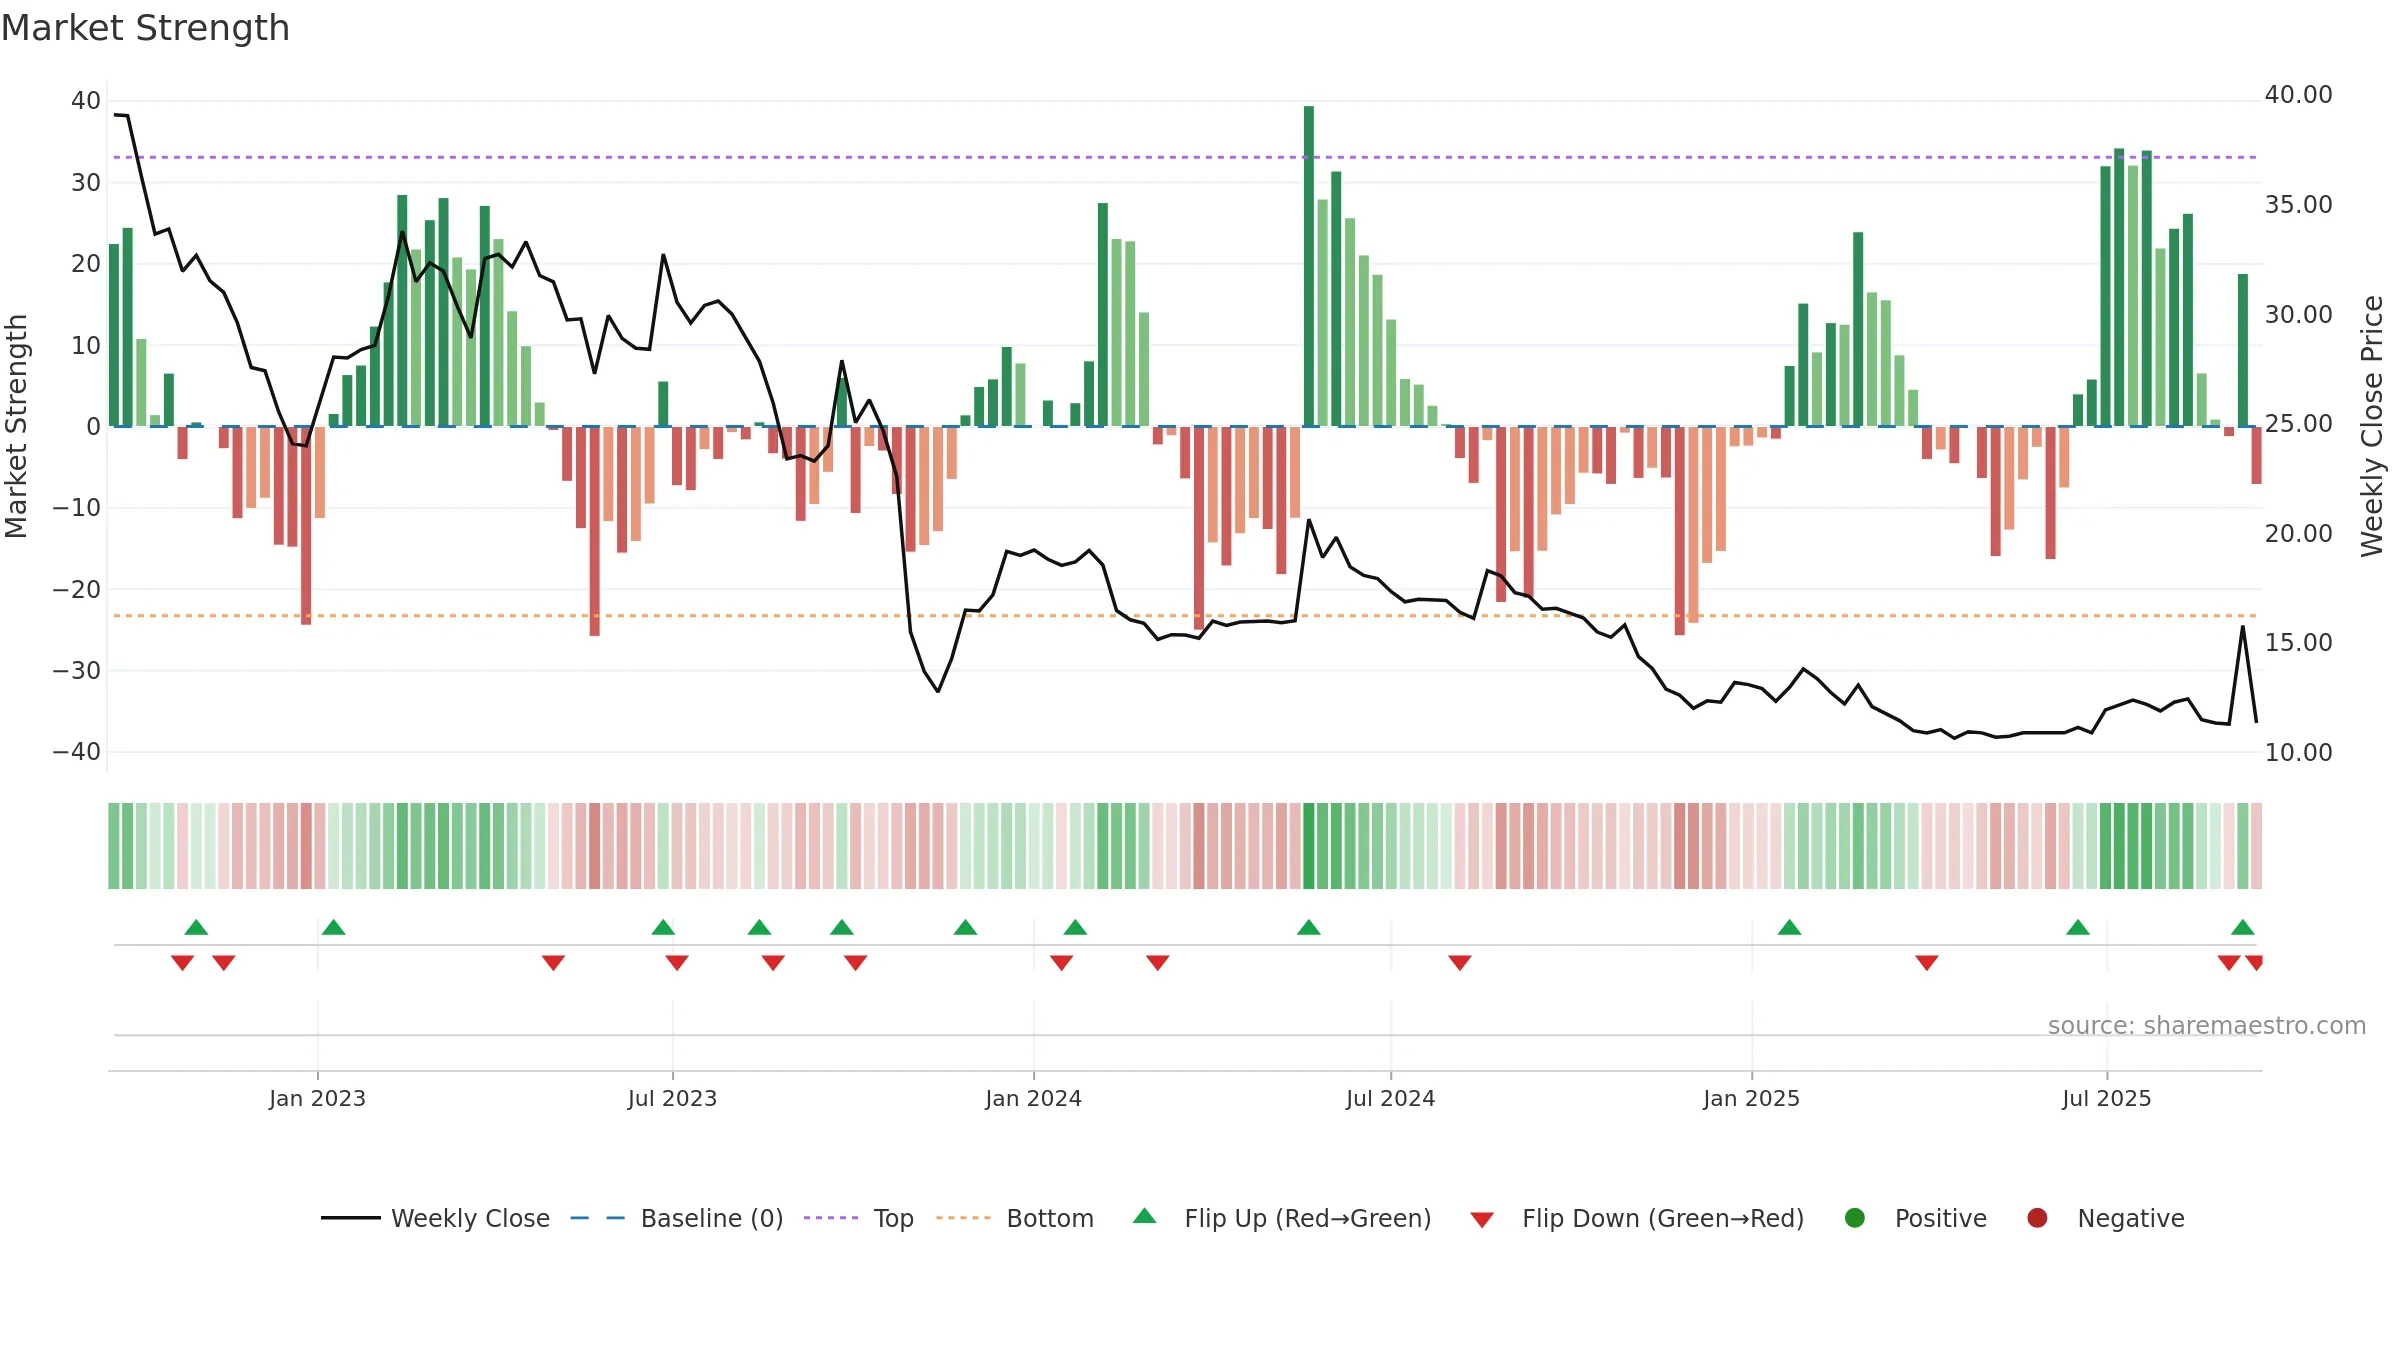Screen dimensions: 2400x1350
Task: Click the Jan 2025 axis label
Action: [x=1751, y=1098]
